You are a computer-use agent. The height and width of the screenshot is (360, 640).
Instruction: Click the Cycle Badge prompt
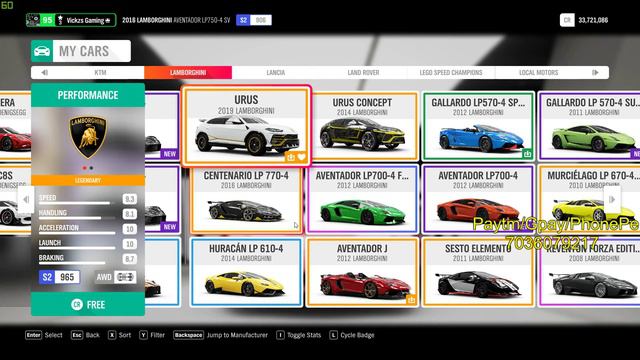coord(352,335)
